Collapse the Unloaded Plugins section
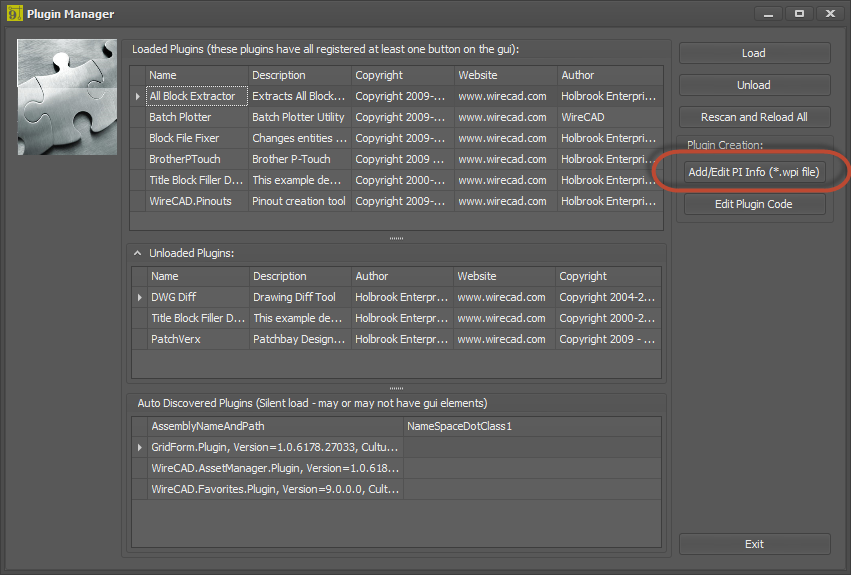This screenshot has height=575, width=851. coord(137,253)
